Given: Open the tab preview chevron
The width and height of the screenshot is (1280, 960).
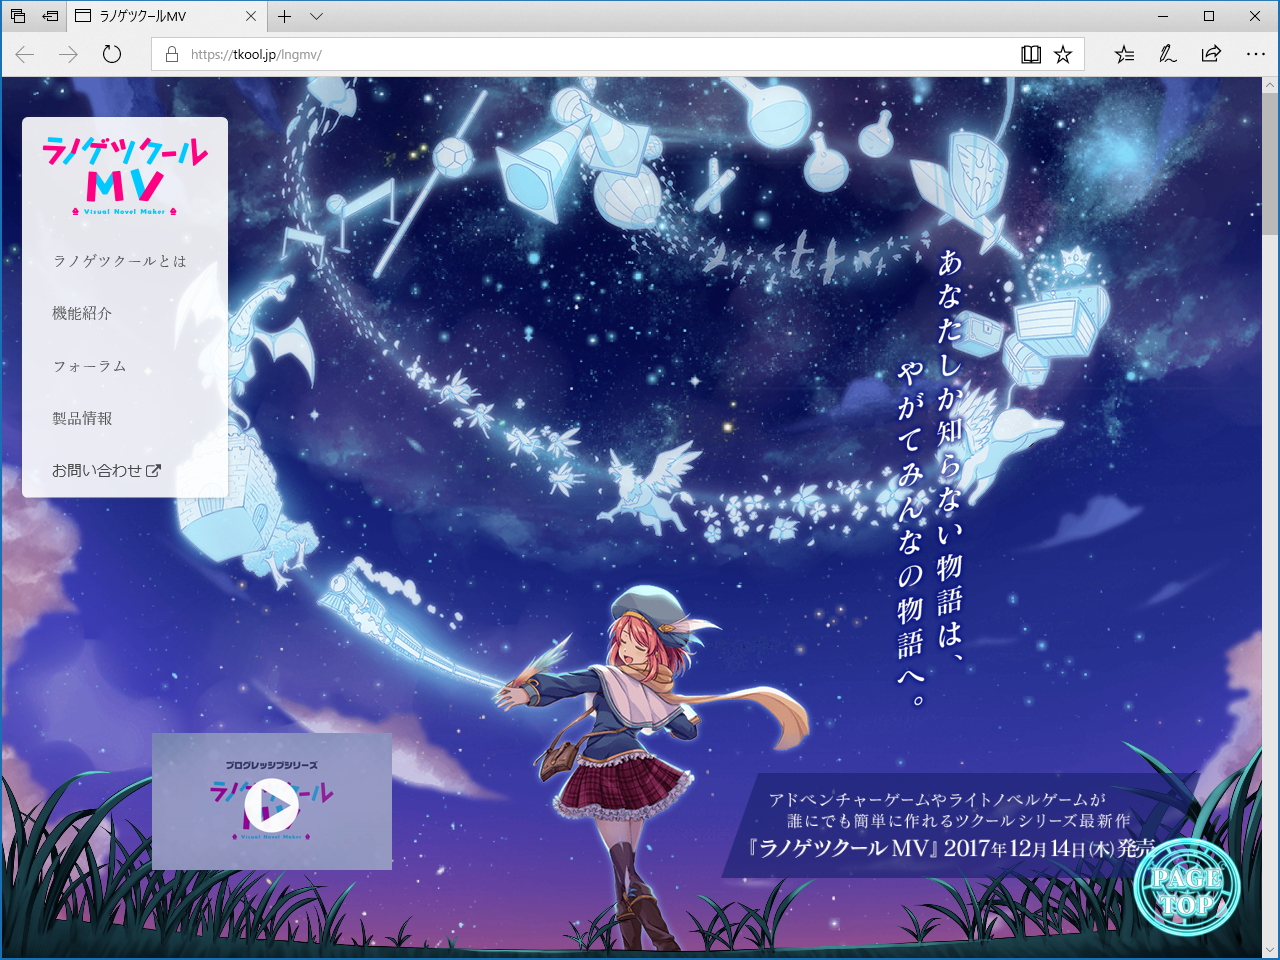Looking at the screenshot, I should [x=316, y=16].
